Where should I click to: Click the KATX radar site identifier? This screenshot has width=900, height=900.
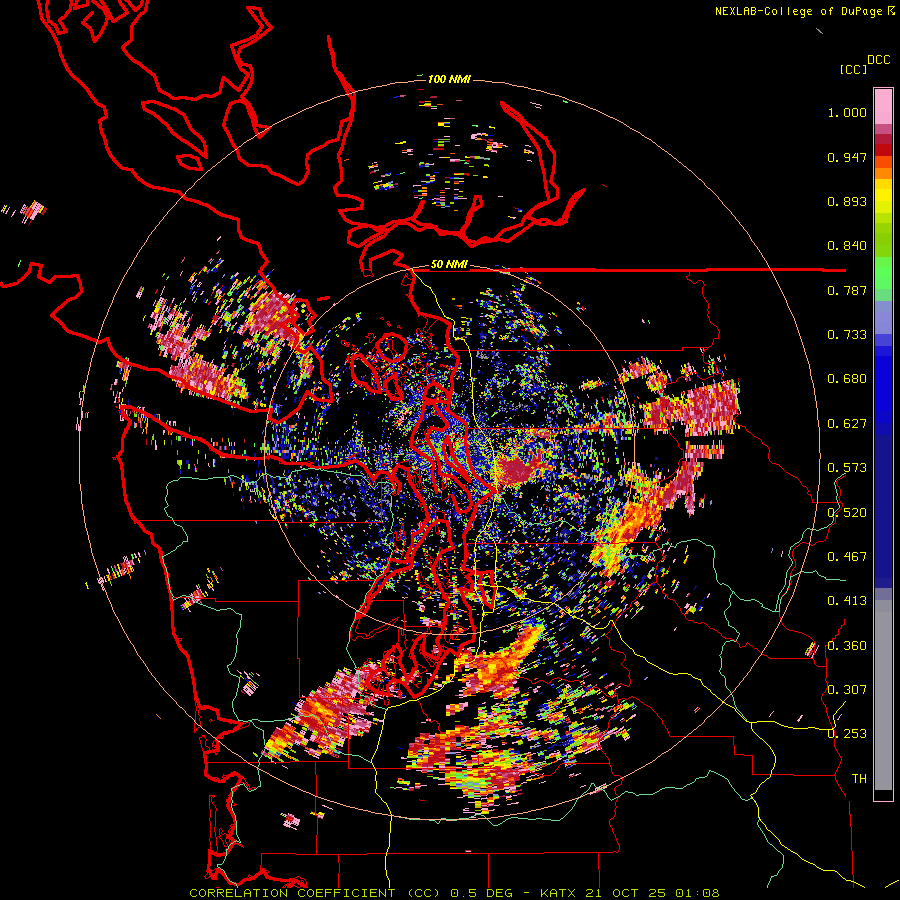tap(558, 893)
